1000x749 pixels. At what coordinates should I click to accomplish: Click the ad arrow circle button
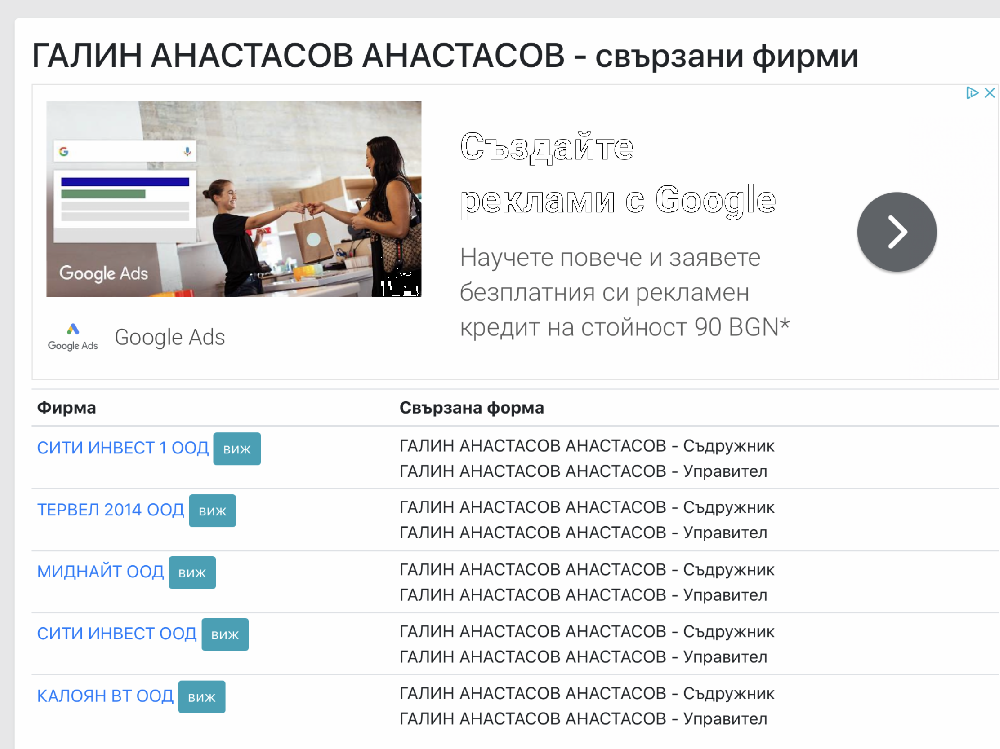tap(896, 232)
